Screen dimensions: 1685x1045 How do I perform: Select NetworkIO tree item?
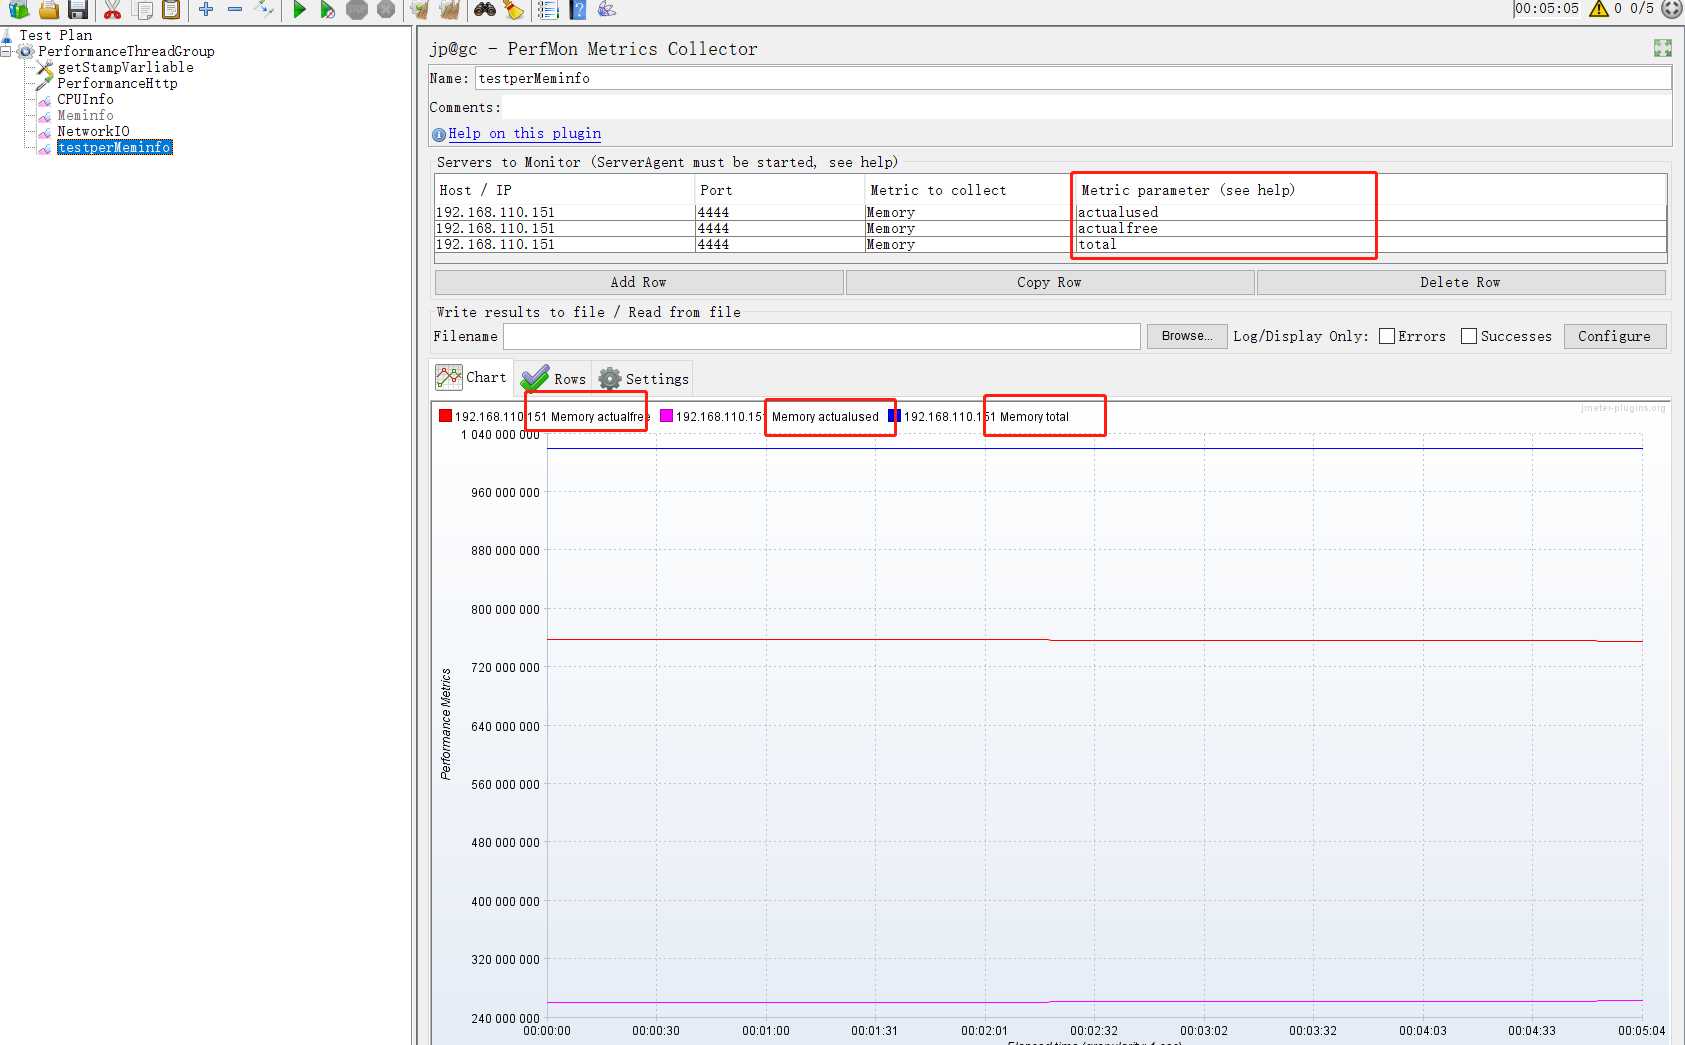(93, 131)
